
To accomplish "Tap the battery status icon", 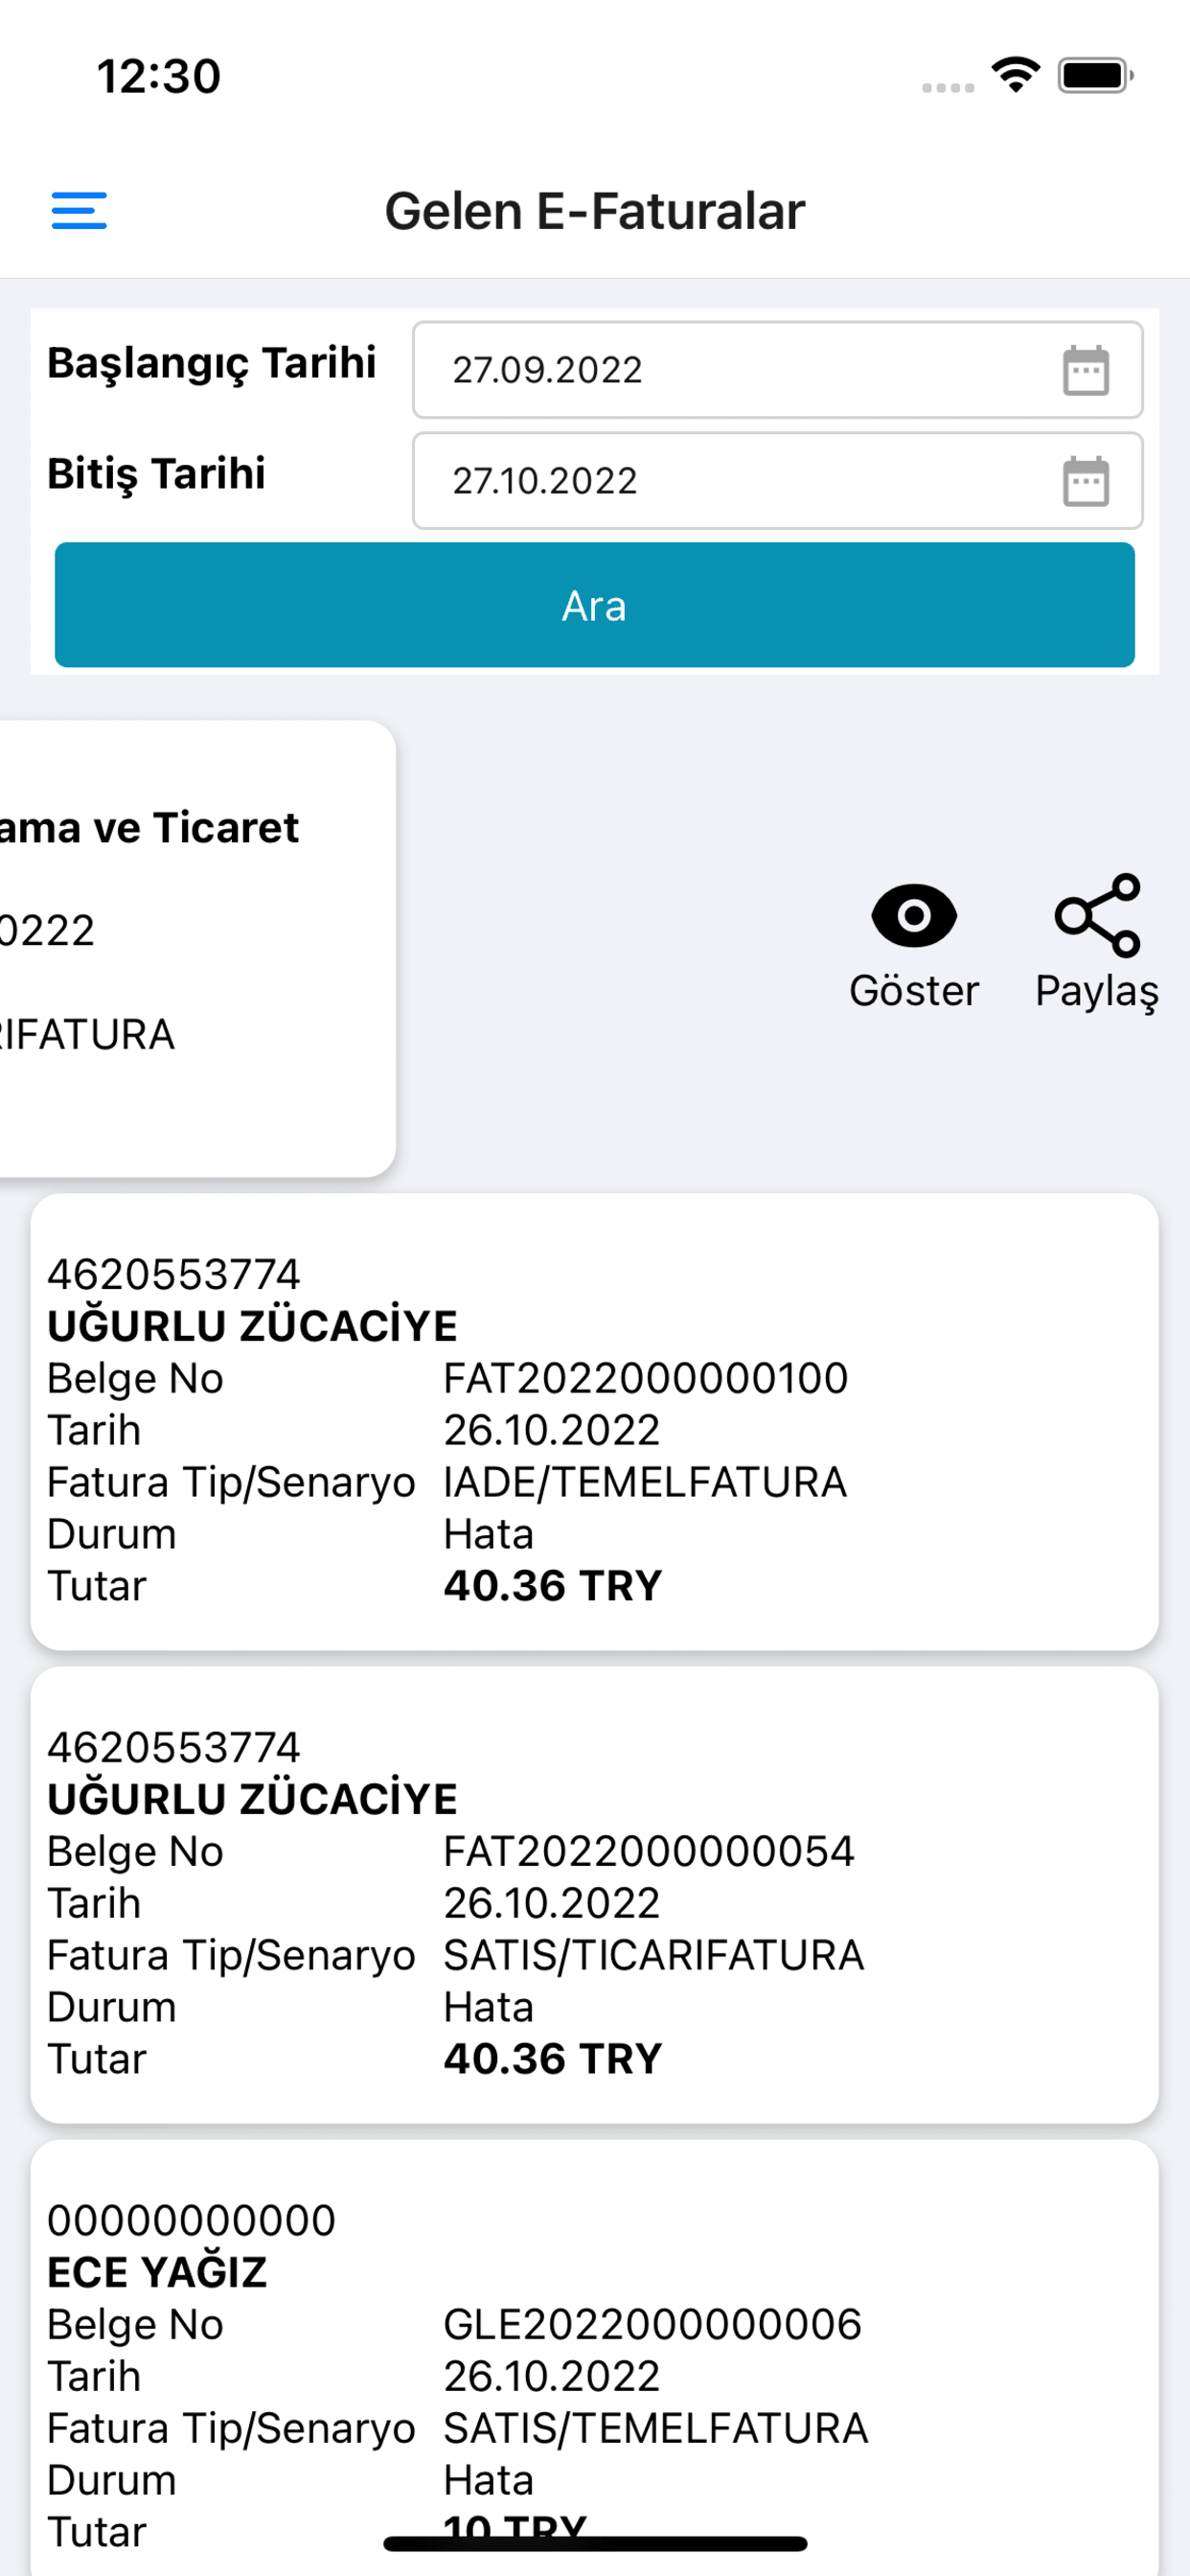I will [x=1095, y=76].
